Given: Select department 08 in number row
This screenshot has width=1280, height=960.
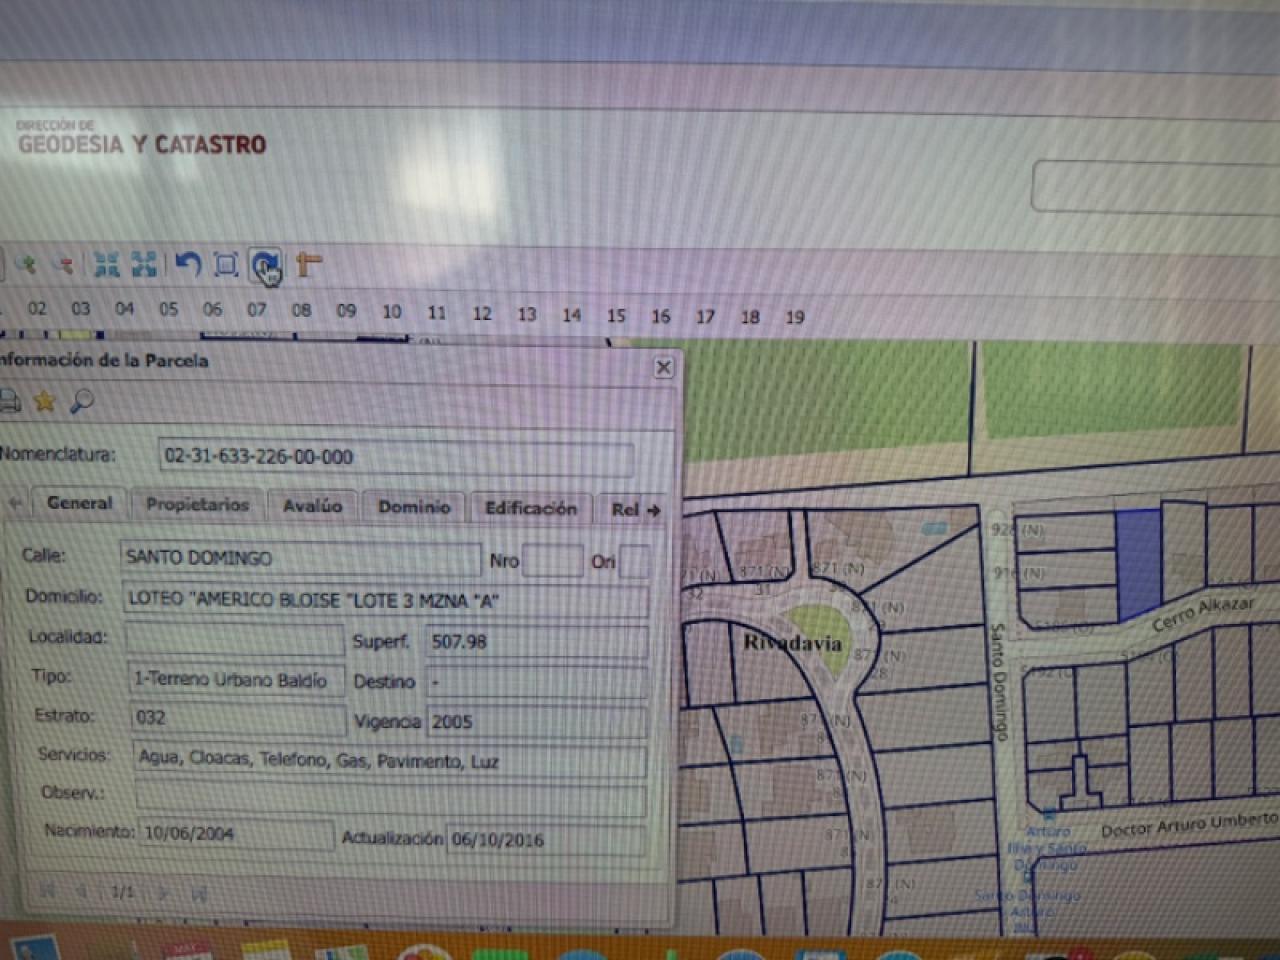Looking at the screenshot, I should click(301, 310).
